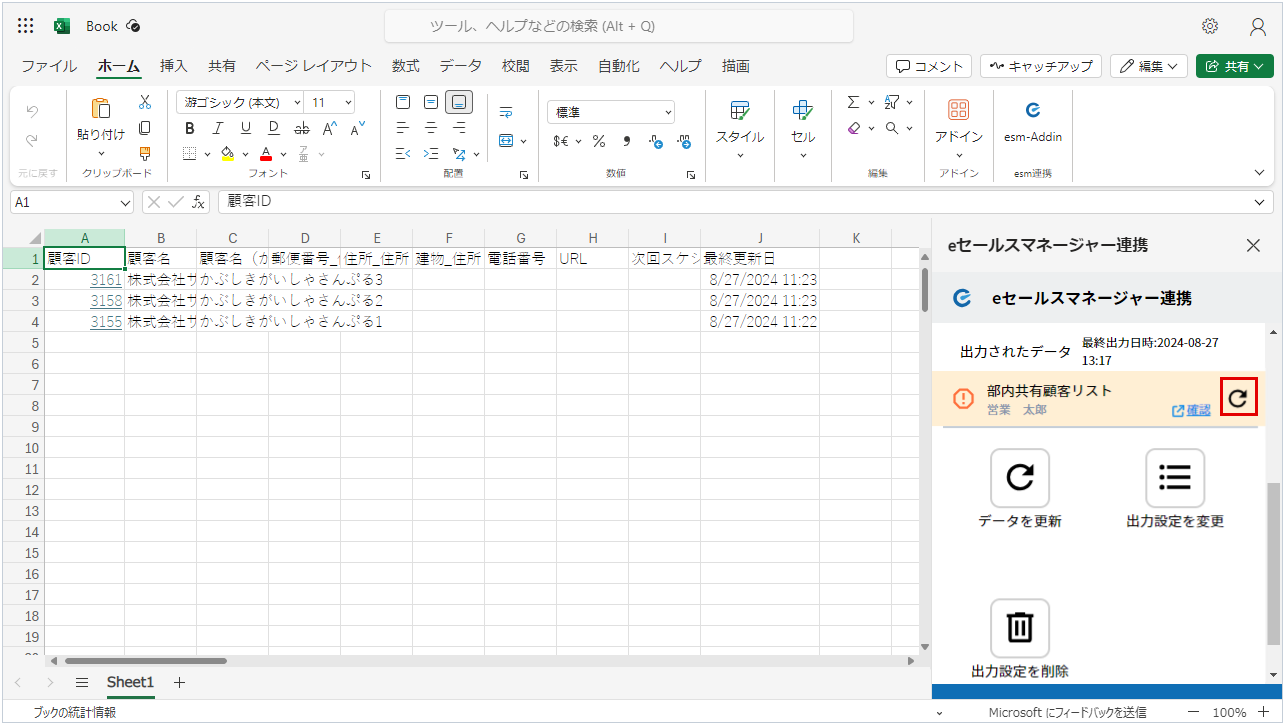Decrease font size with the smaller A icon
Viewport: 1284px width, 724px height.
(357, 128)
